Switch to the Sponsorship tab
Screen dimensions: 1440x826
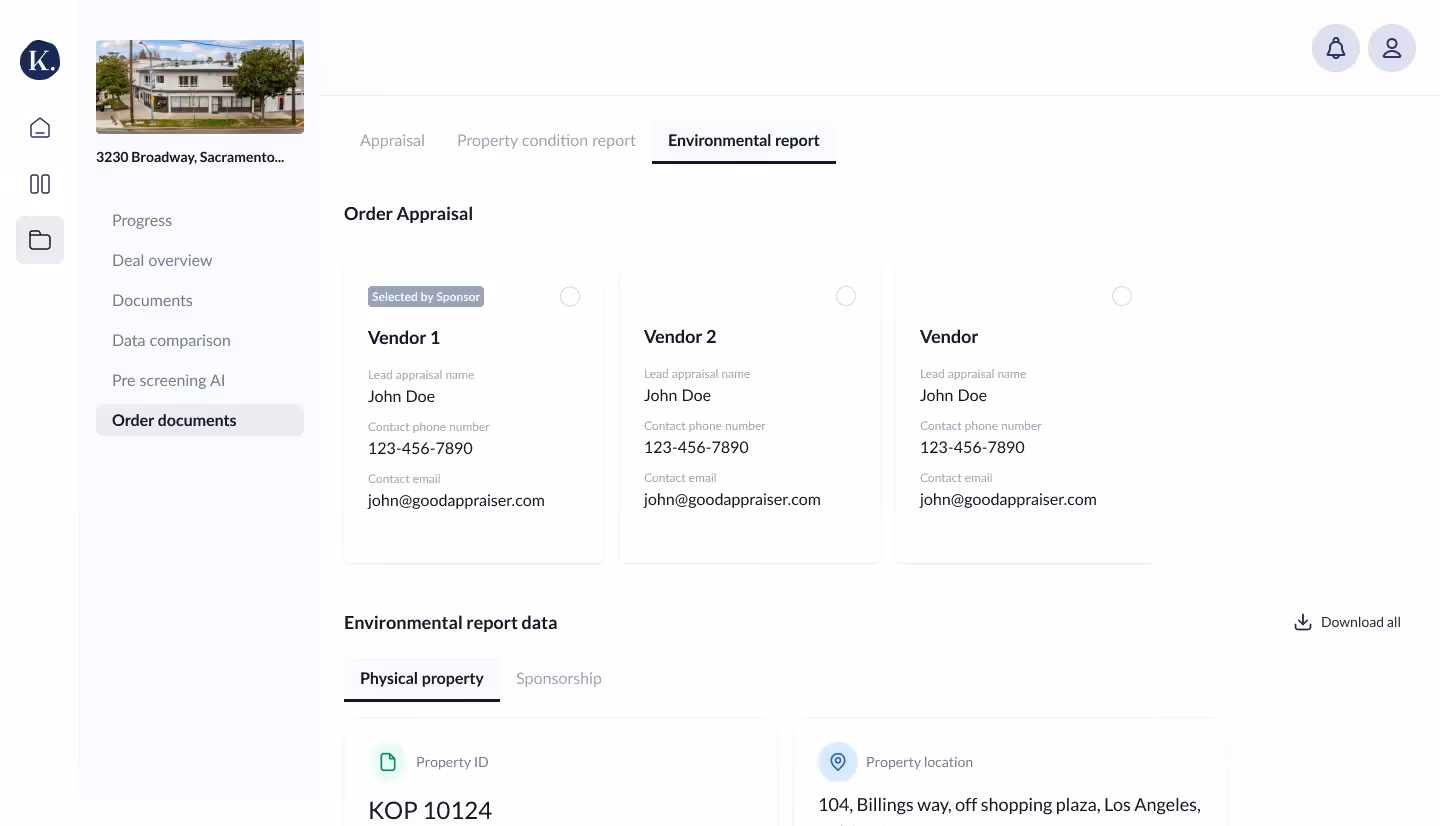(558, 678)
